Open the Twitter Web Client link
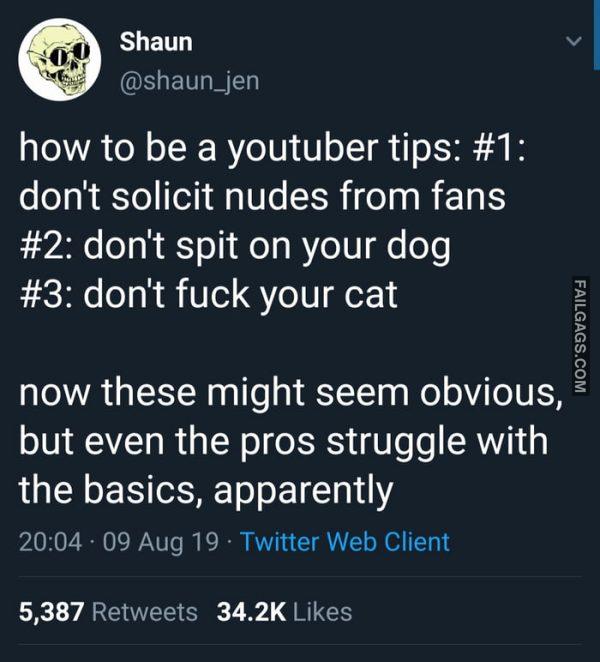600x662 pixels. pos(345,542)
